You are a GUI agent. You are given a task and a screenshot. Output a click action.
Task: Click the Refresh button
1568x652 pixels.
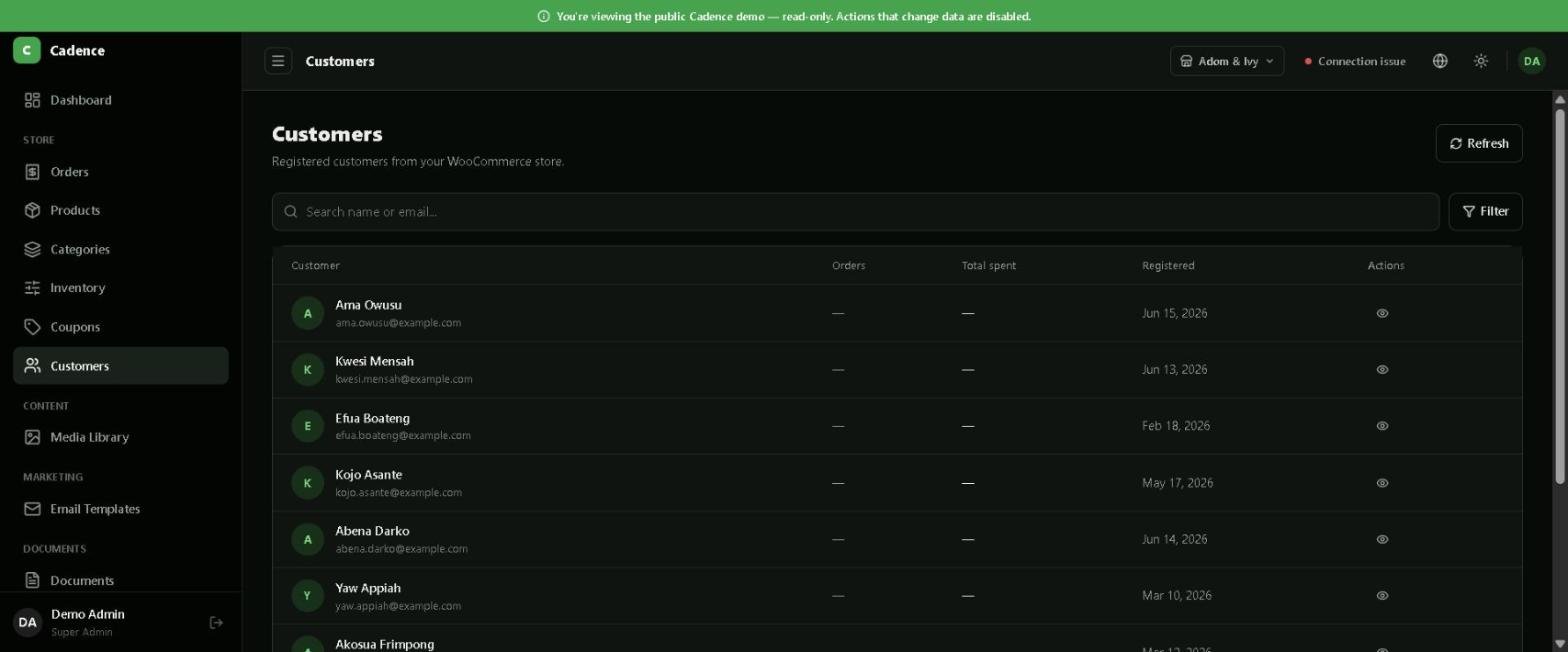pos(1479,143)
